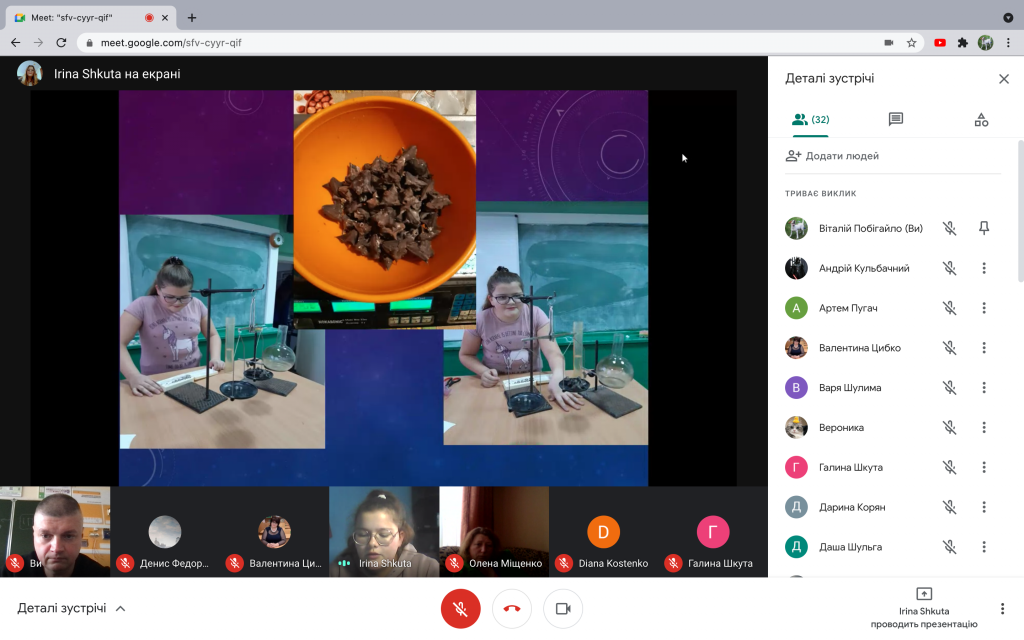This screenshot has width=1024, height=640.
Task: Select Олена Міщенко video thumbnail
Action: pyautogui.click(x=494, y=532)
